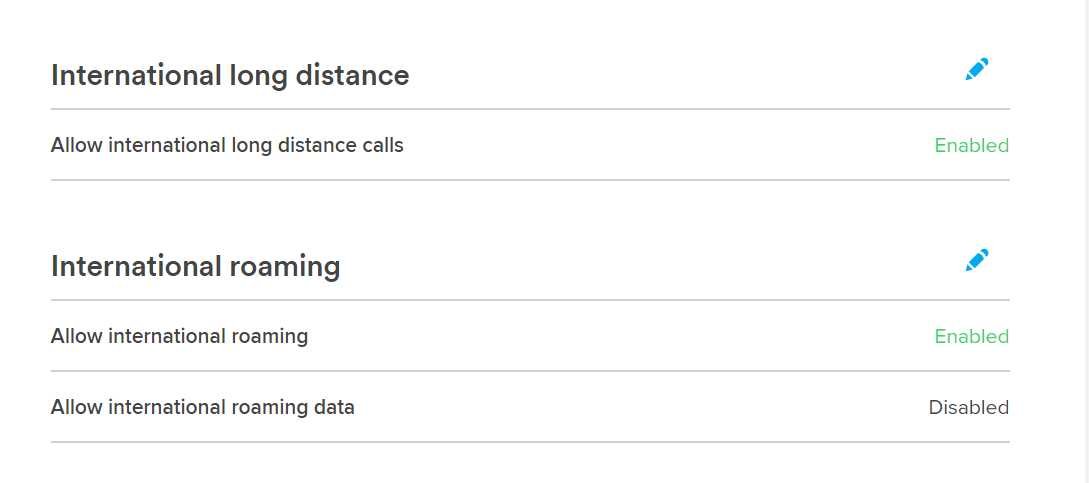Click green Enabled status for long distance calls

pos(972,145)
